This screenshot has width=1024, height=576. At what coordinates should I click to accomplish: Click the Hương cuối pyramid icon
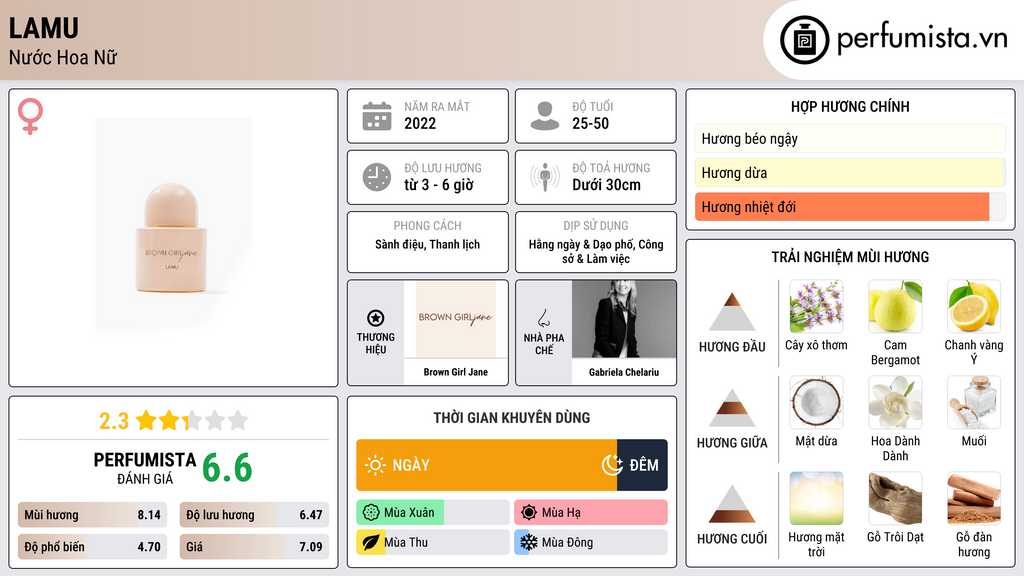[732, 504]
